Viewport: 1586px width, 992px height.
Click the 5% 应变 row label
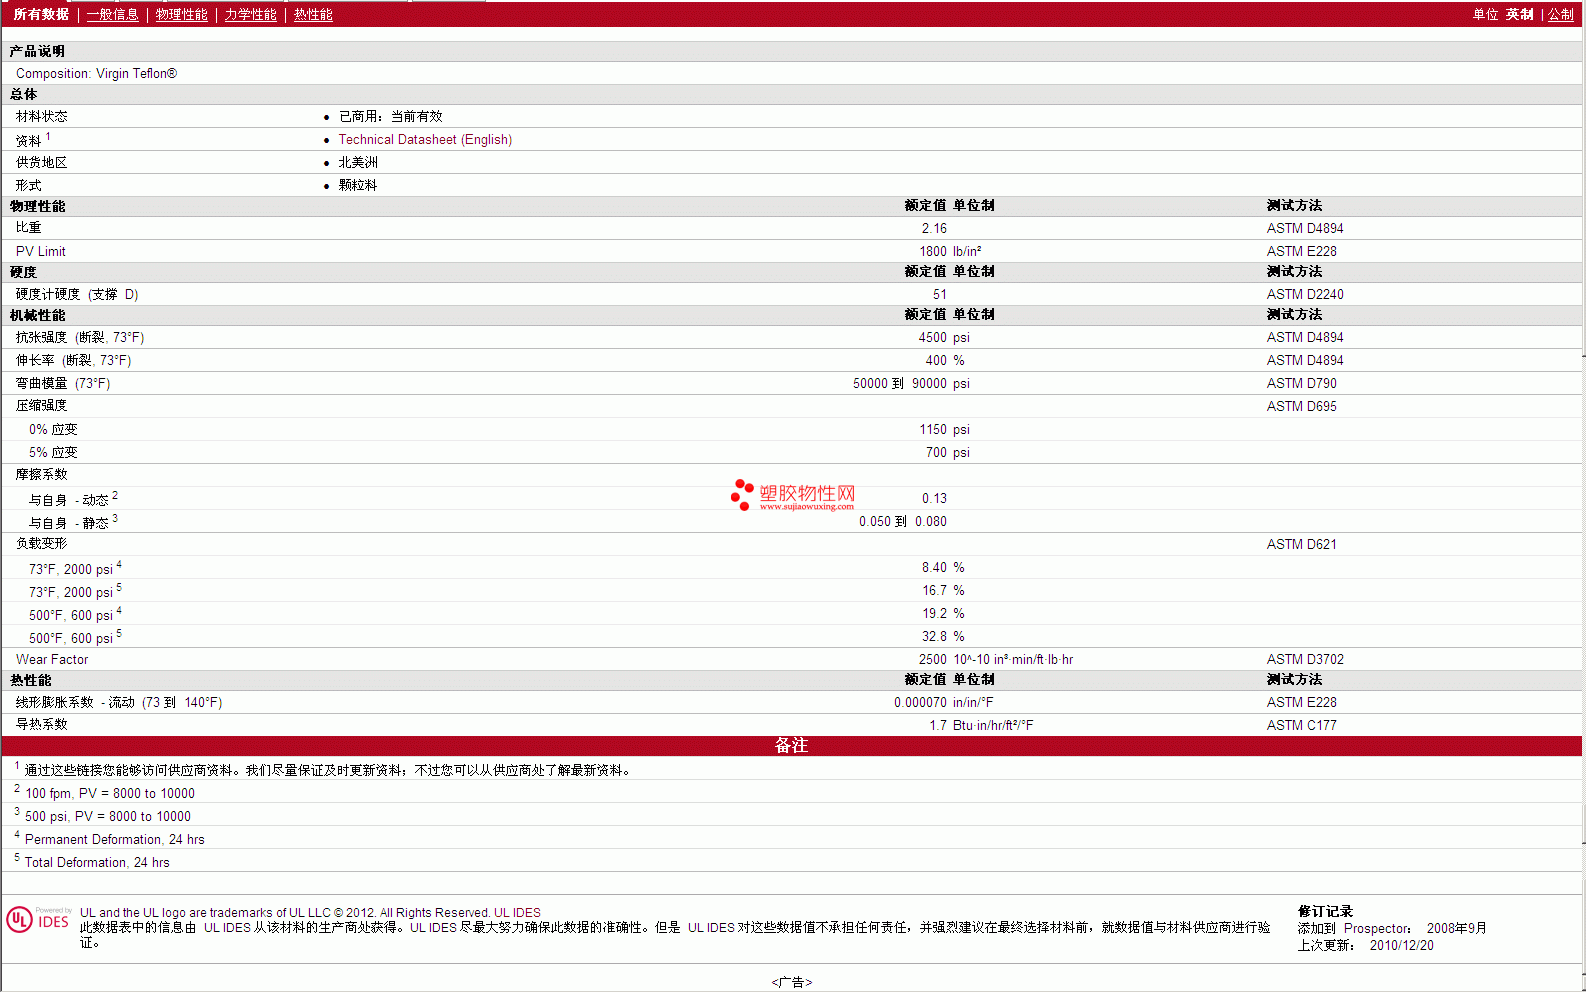coord(53,453)
